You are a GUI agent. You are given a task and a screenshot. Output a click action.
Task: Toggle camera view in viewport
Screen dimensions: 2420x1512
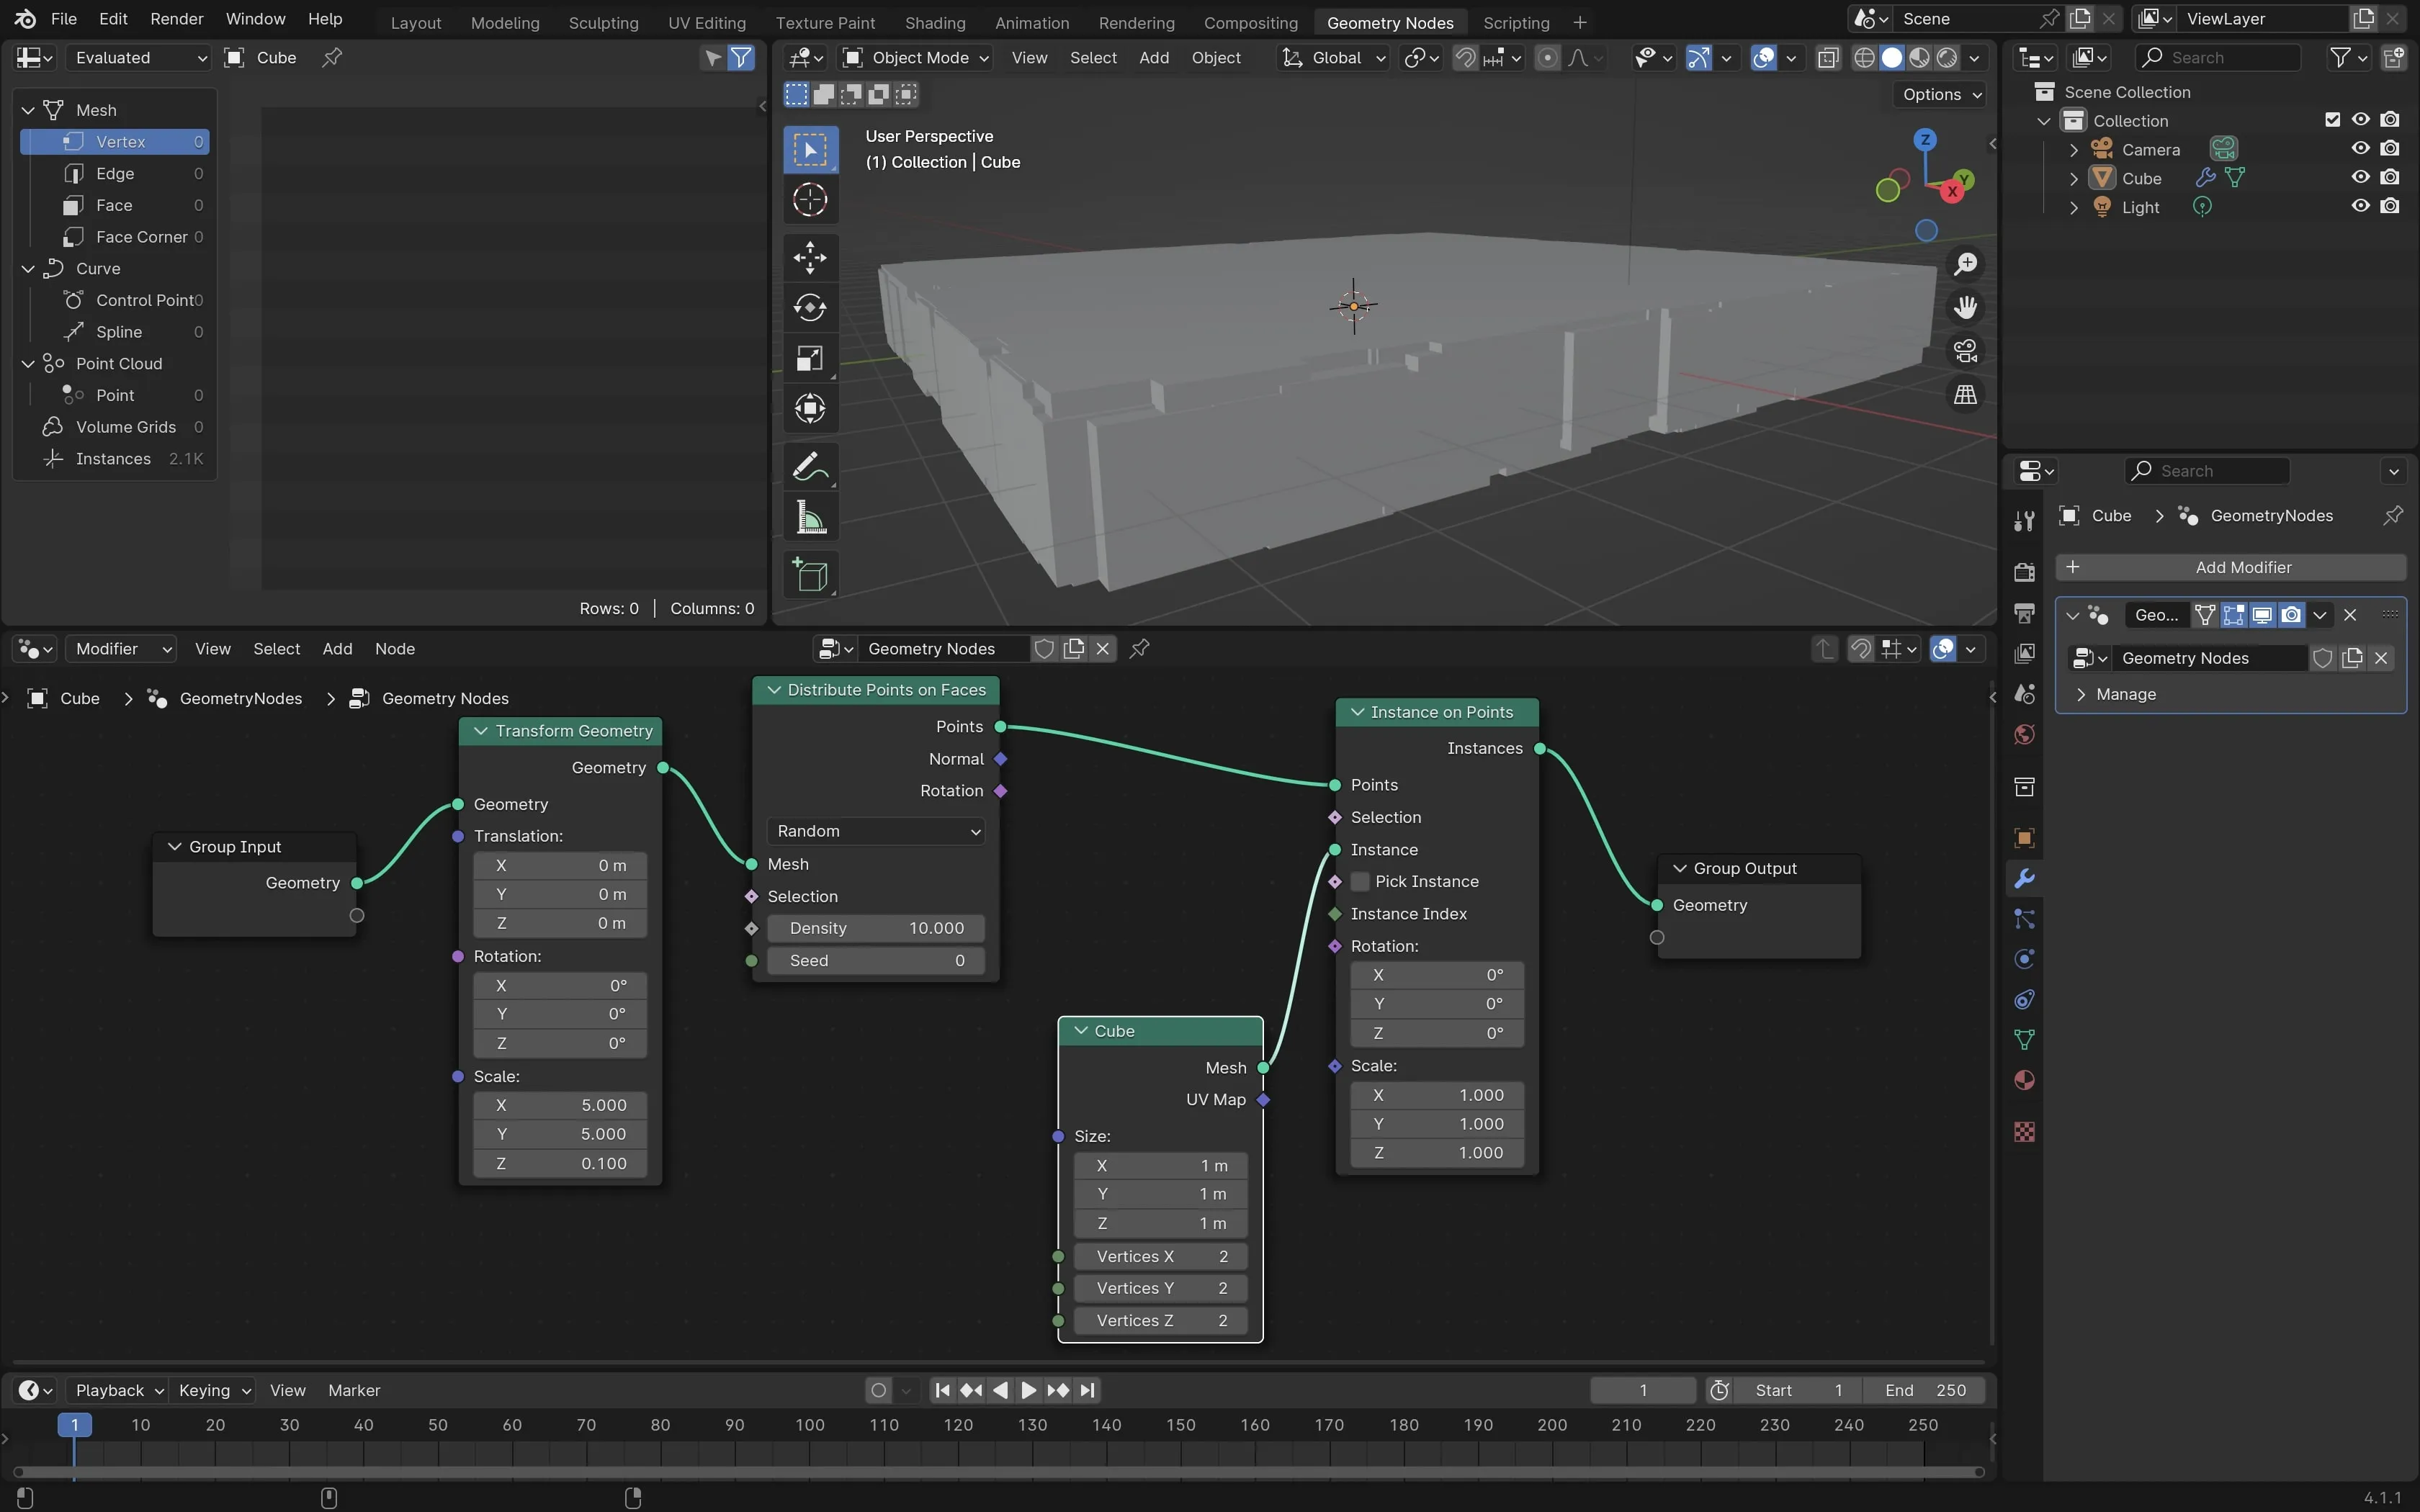pos(1965,351)
